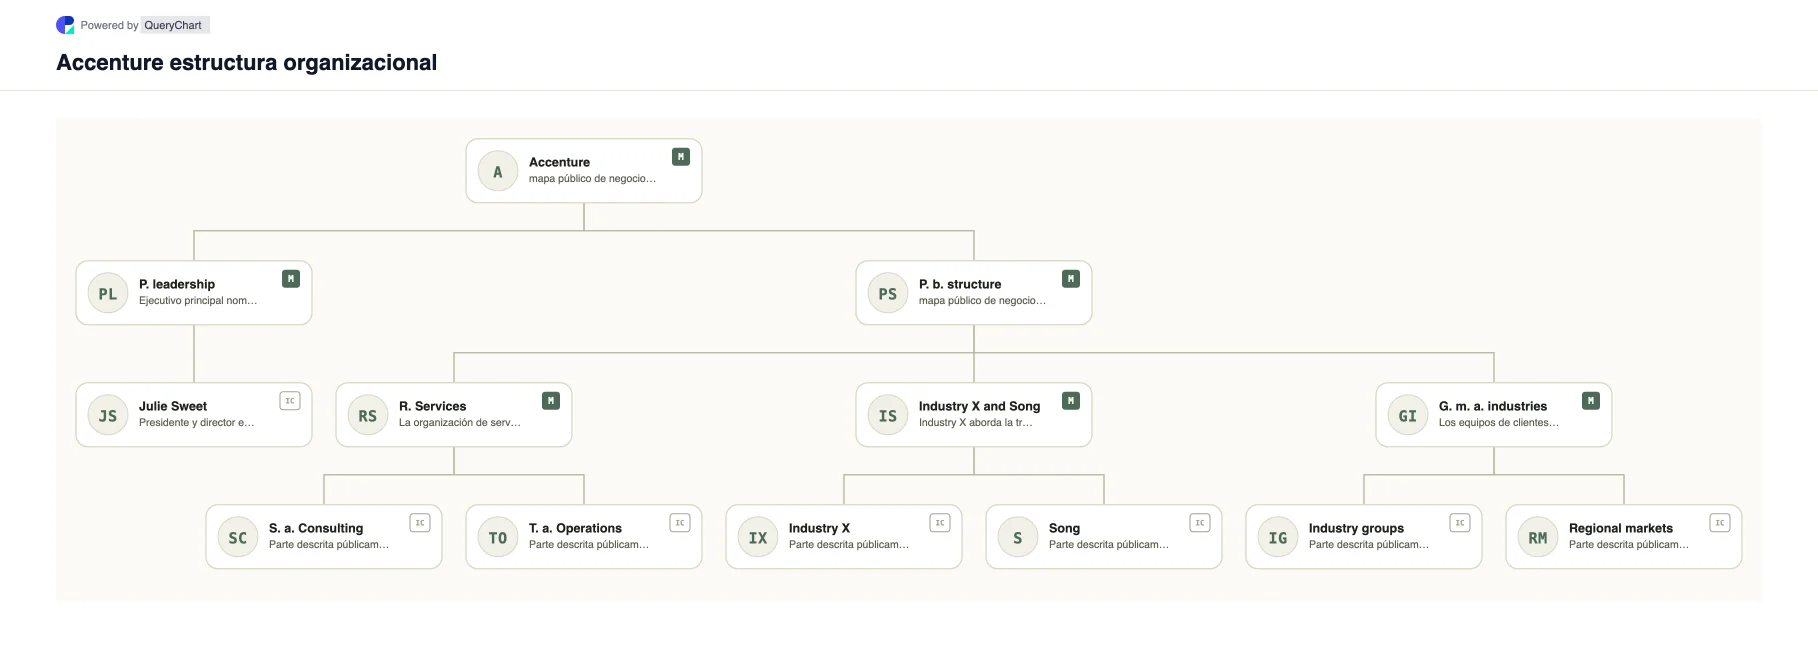This screenshot has height=658, width=1818.
Task: Click the M badge on G. m. a. industries card
Action: [x=1591, y=401]
